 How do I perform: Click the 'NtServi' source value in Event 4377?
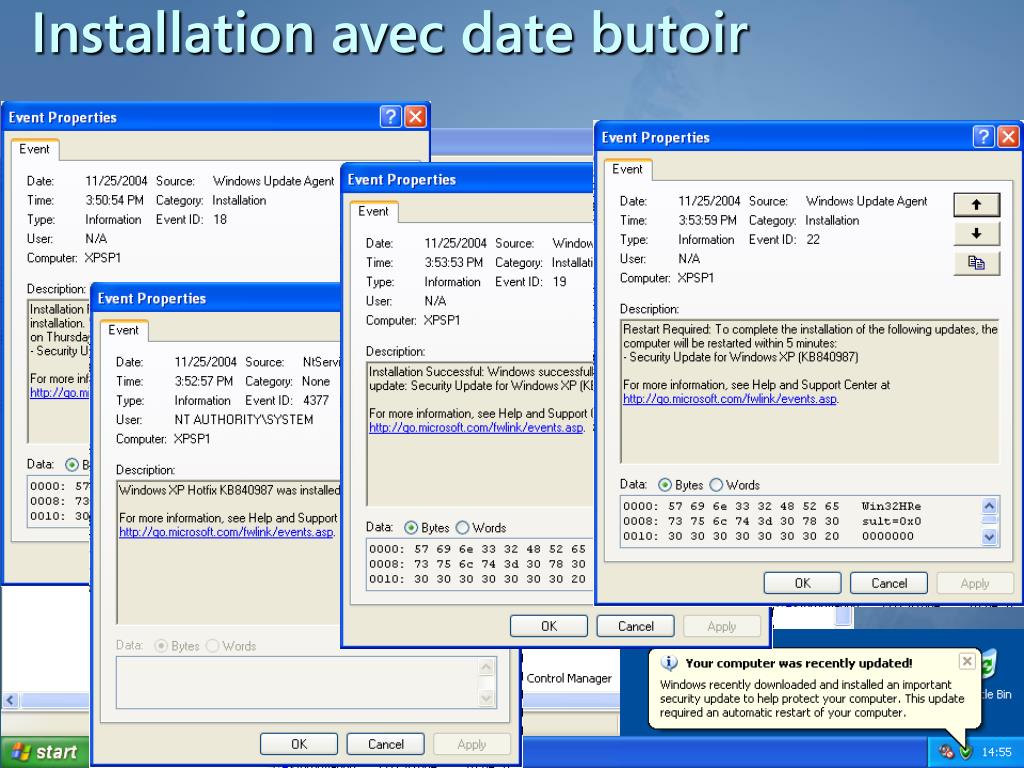click(x=321, y=362)
